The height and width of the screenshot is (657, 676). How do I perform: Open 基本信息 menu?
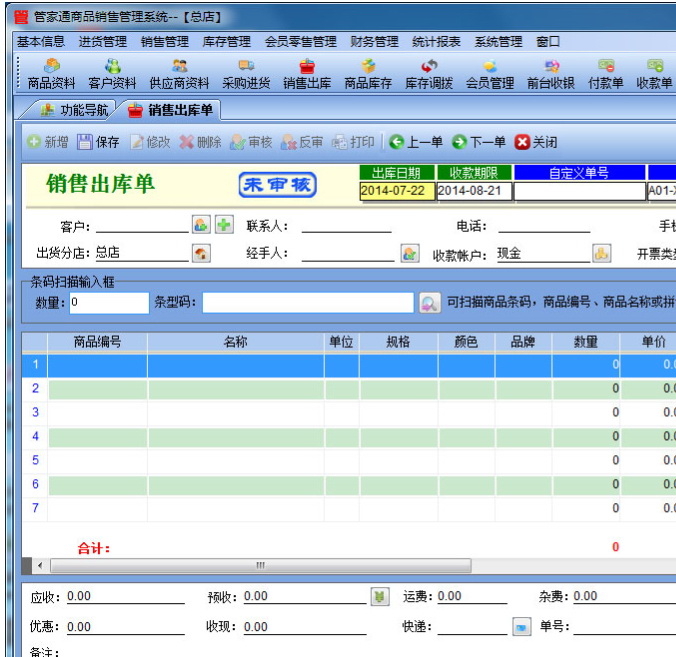(x=41, y=41)
